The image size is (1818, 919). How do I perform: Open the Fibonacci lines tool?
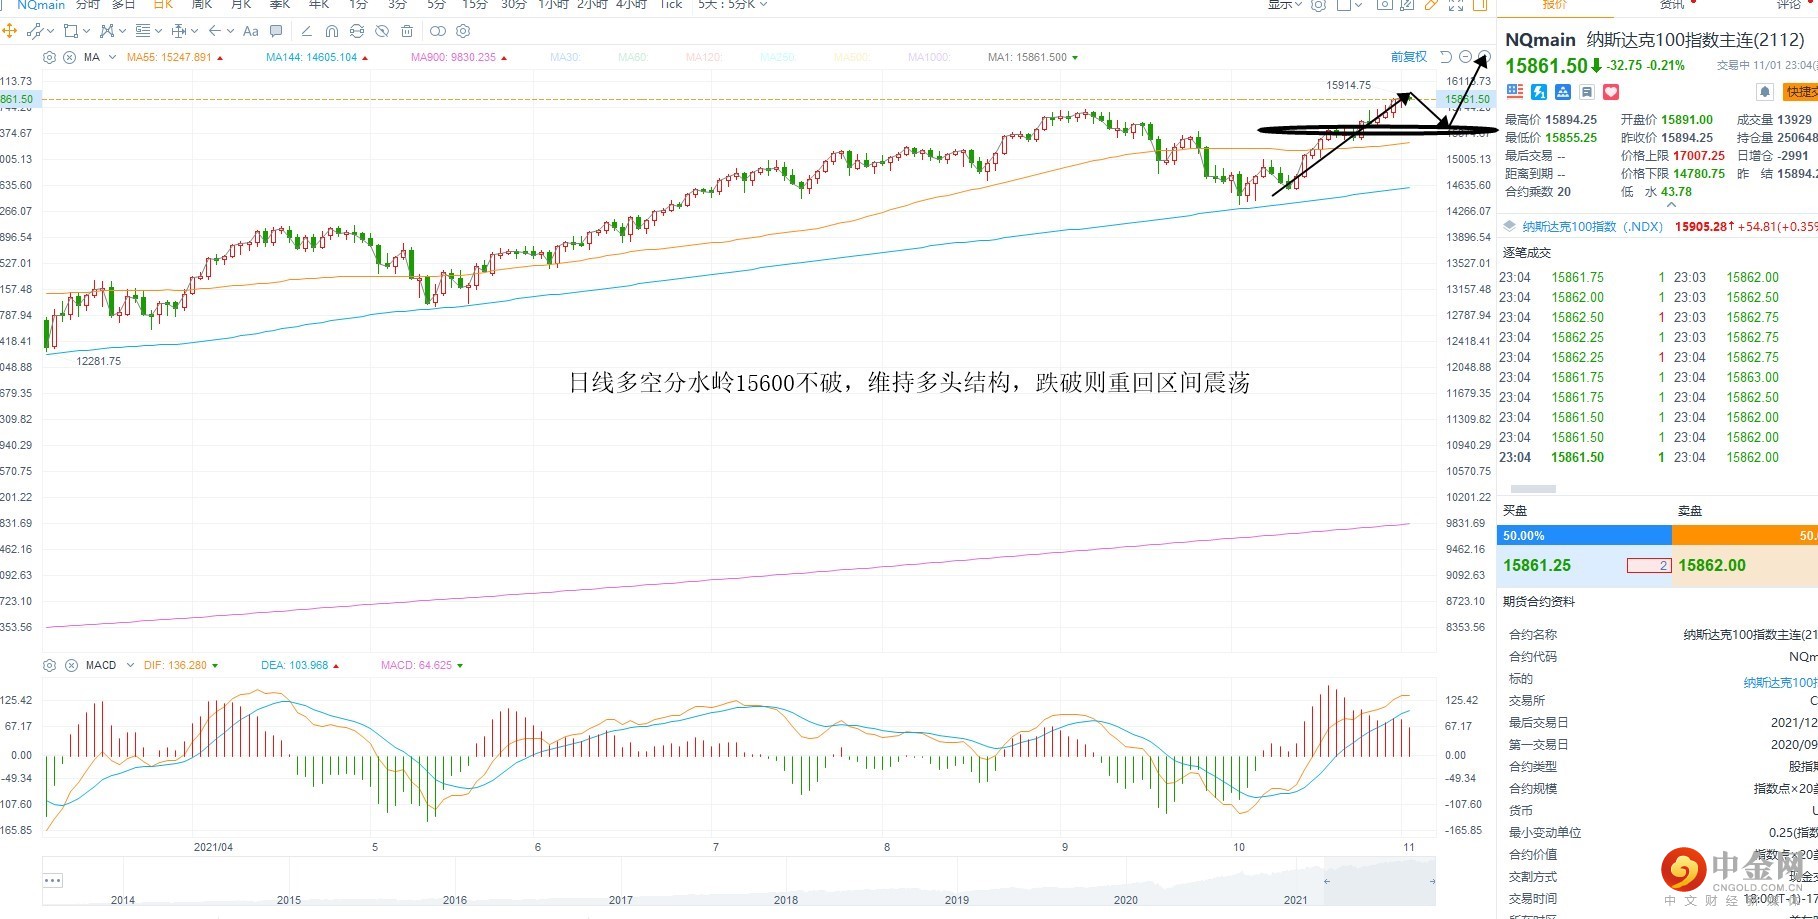[143, 31]
